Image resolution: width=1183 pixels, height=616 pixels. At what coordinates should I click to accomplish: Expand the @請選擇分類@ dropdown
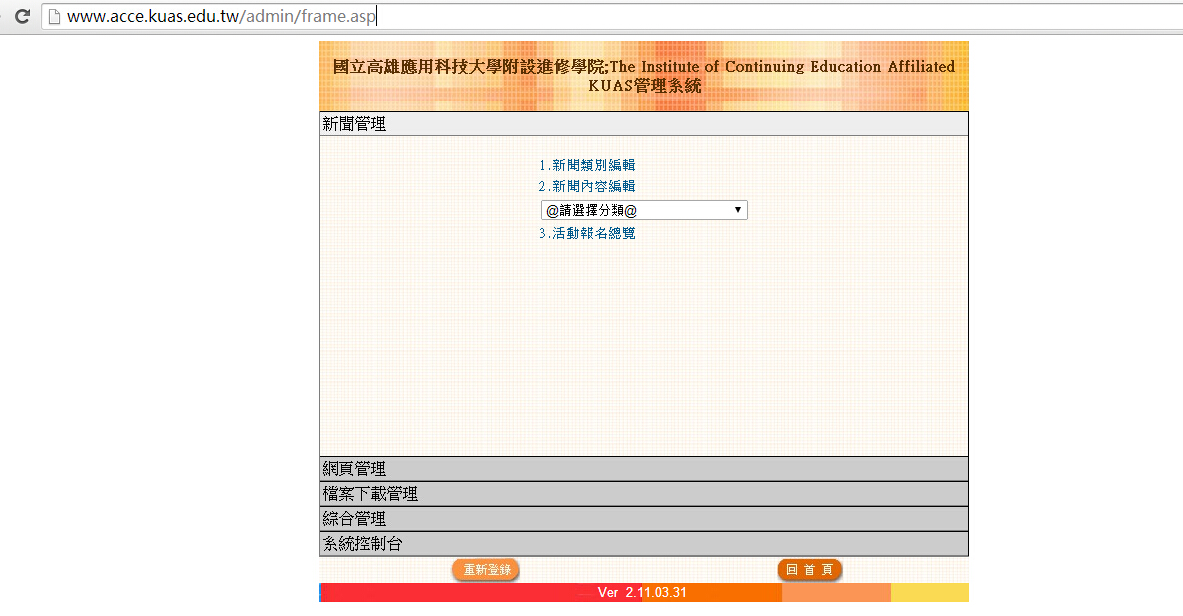pos(644,210)
